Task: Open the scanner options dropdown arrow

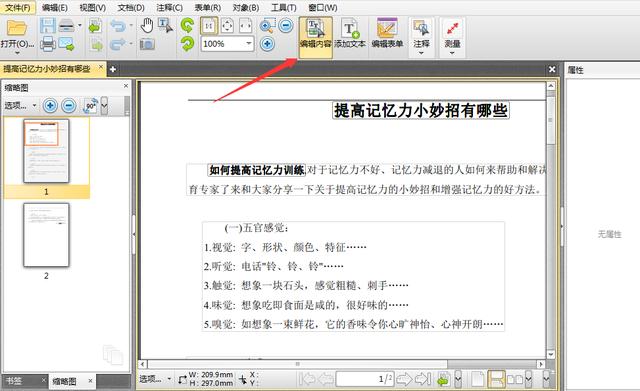Action: tap(80, 26)
